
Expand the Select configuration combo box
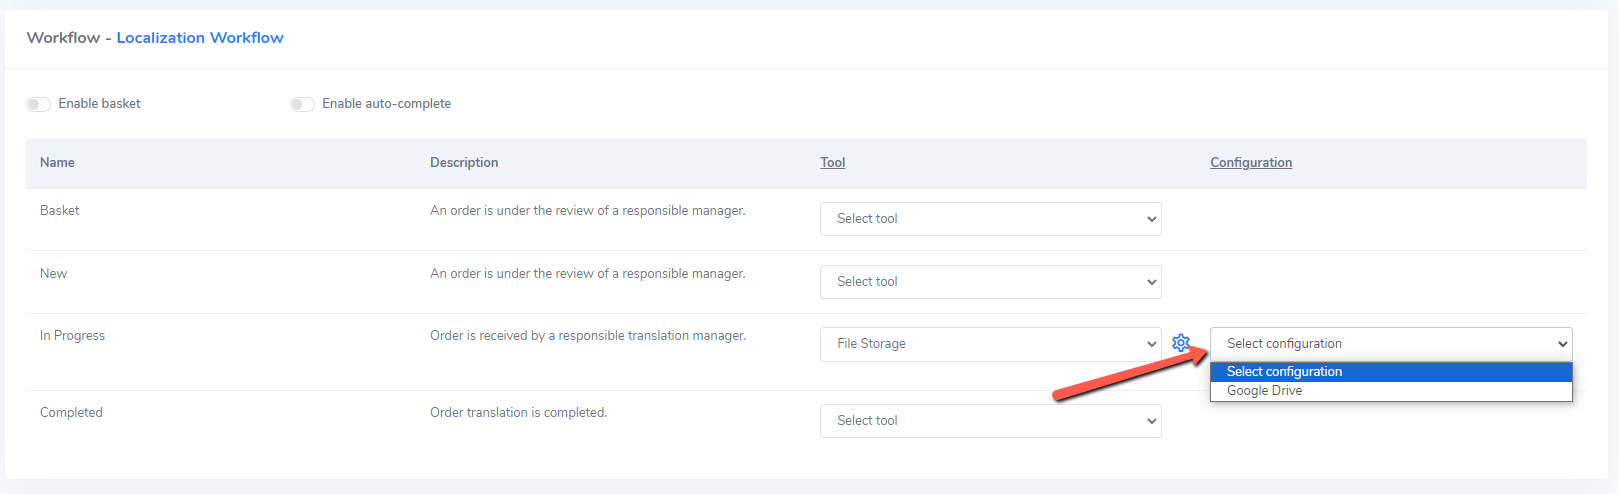coord(1391,344)
